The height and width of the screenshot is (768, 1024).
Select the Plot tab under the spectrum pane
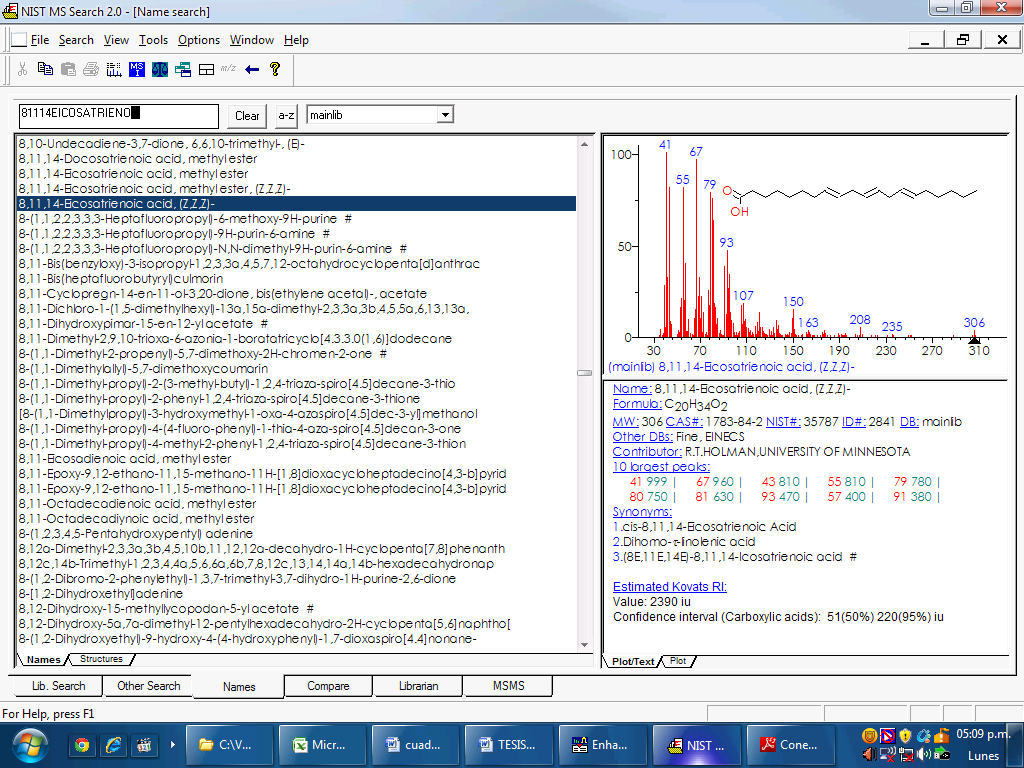tap(678, 661)
